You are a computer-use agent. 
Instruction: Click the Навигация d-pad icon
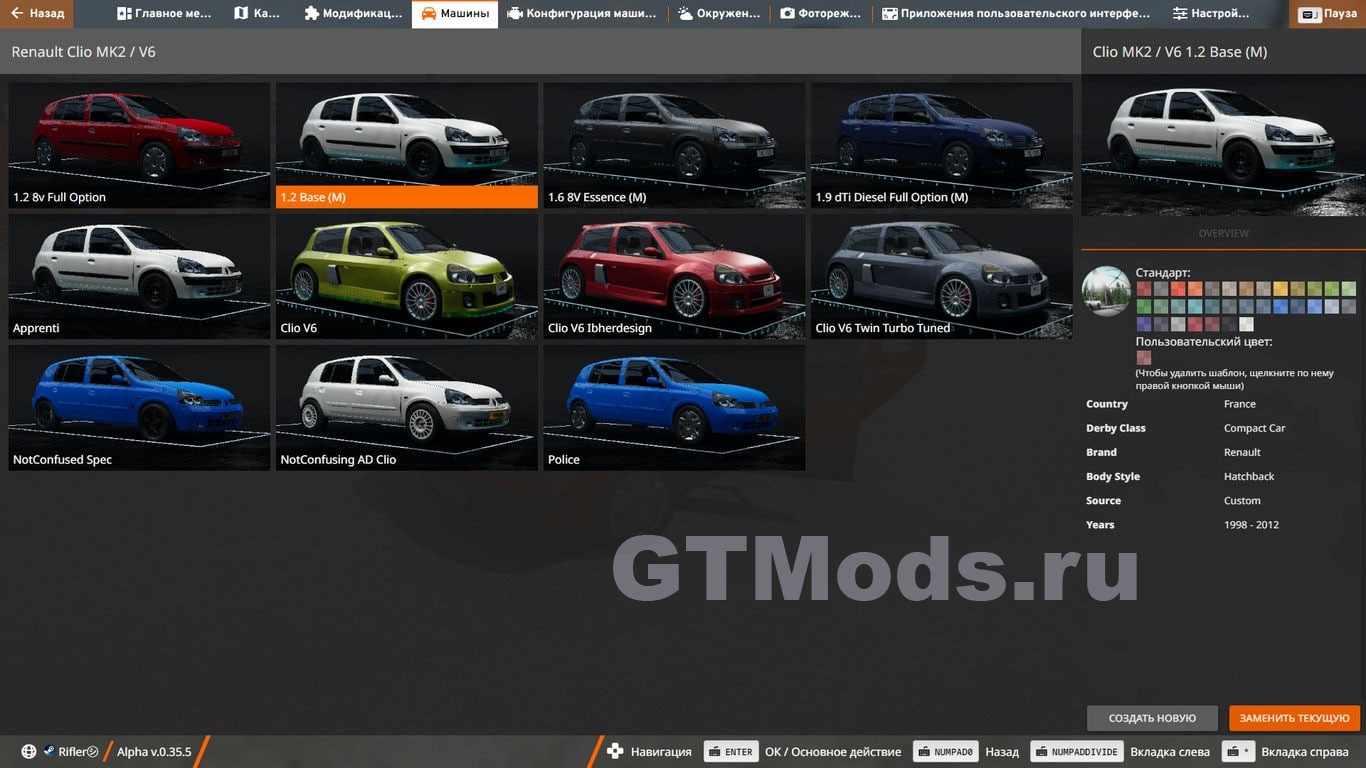click(x=615, y=752)
